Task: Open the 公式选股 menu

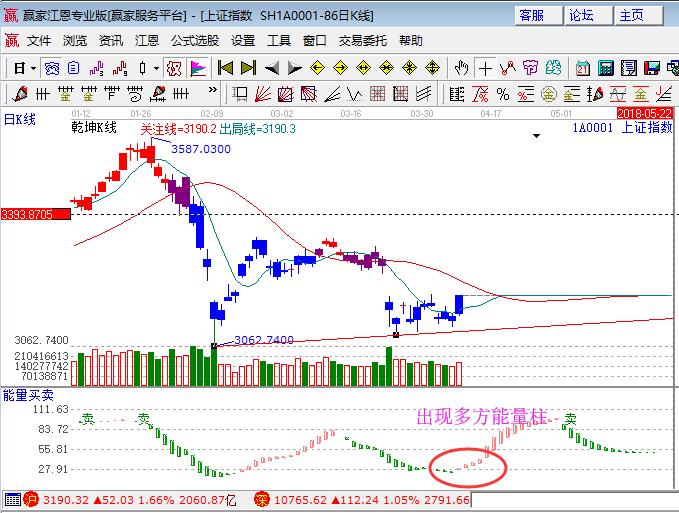Action: click(195, 41)
